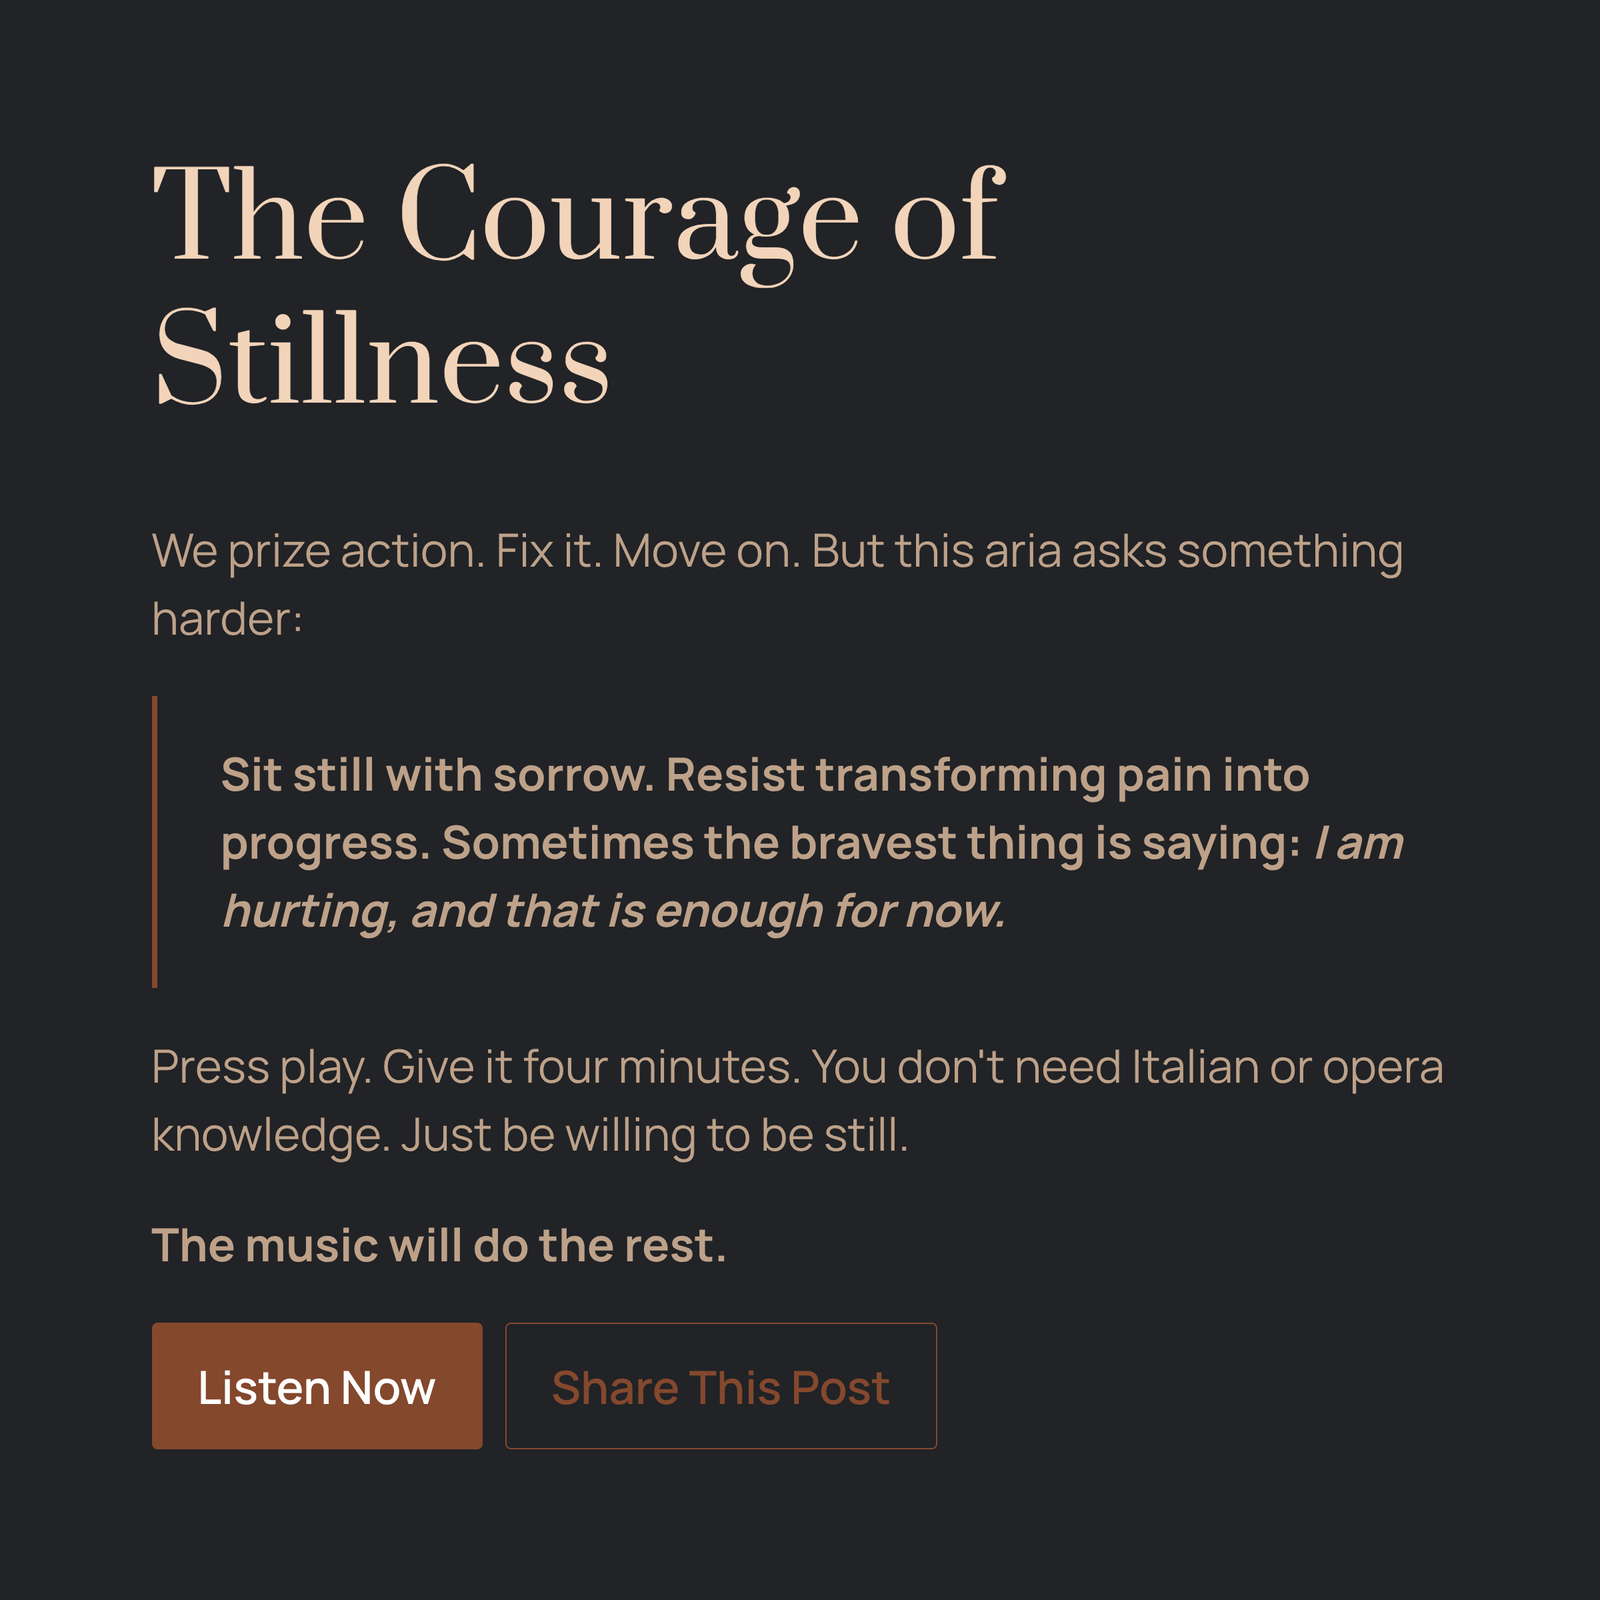1600x1600 pixels.
Task: Click the sentence "Give it four minutes."
Action: tap(591, 1067)
